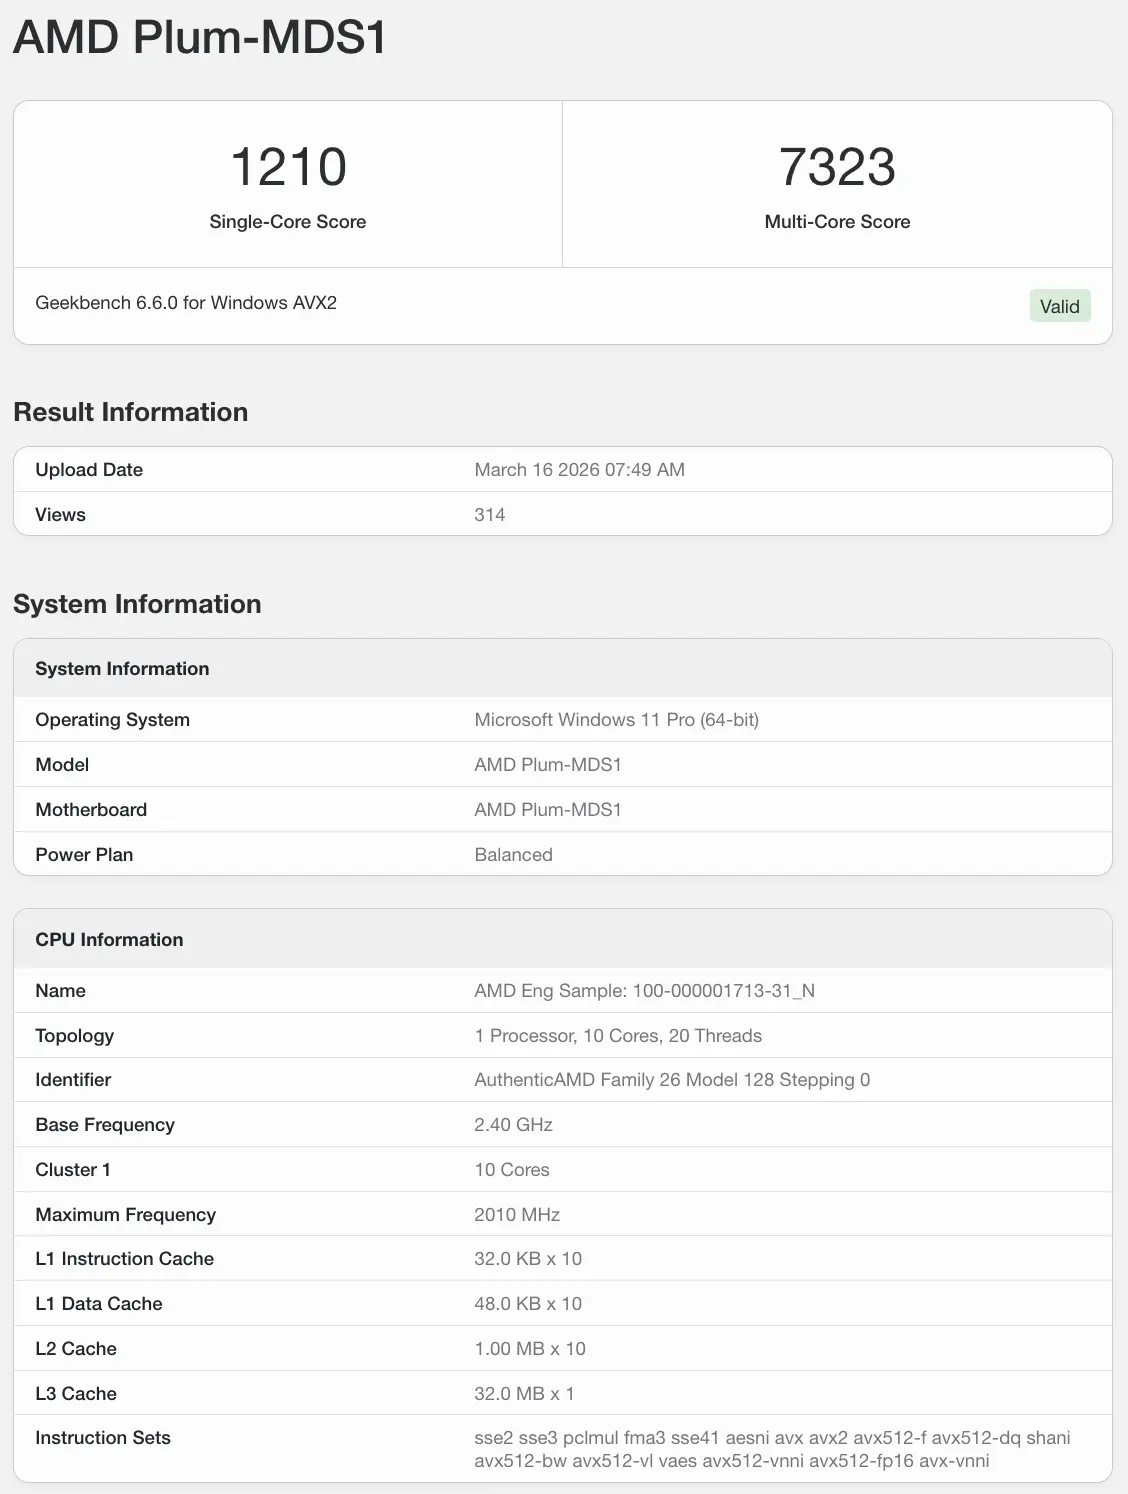
Task: Click the green Valid badge
Action: pyautogui.click(x=1059, y=306)
